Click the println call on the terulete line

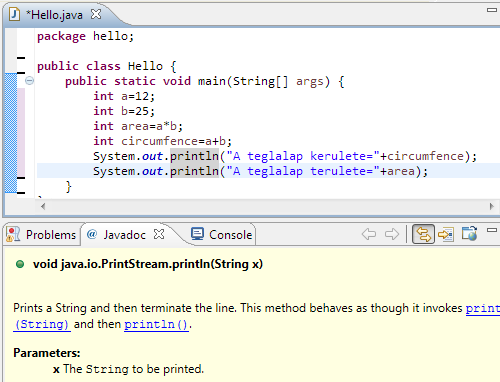(194, 171)
